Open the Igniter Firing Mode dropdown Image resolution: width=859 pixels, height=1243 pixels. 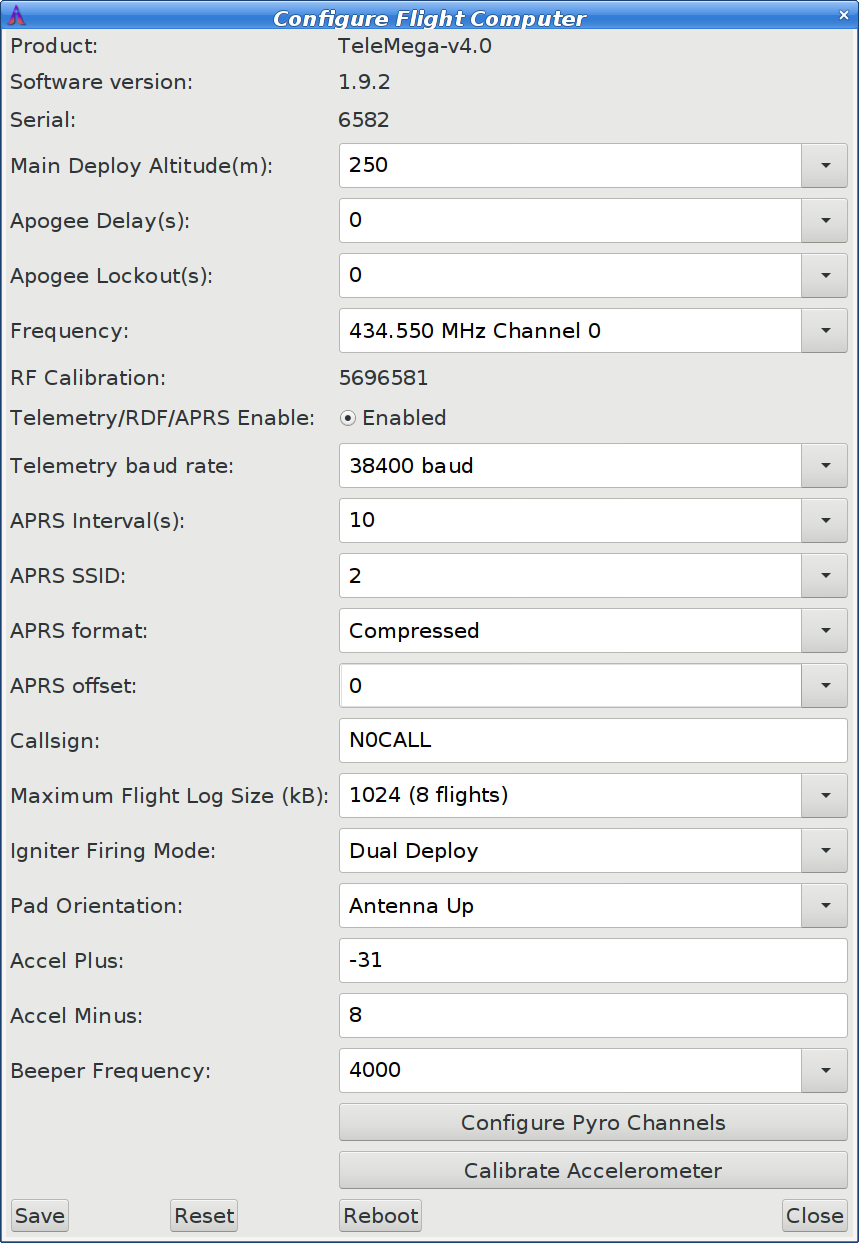click(x=824, y=851)
